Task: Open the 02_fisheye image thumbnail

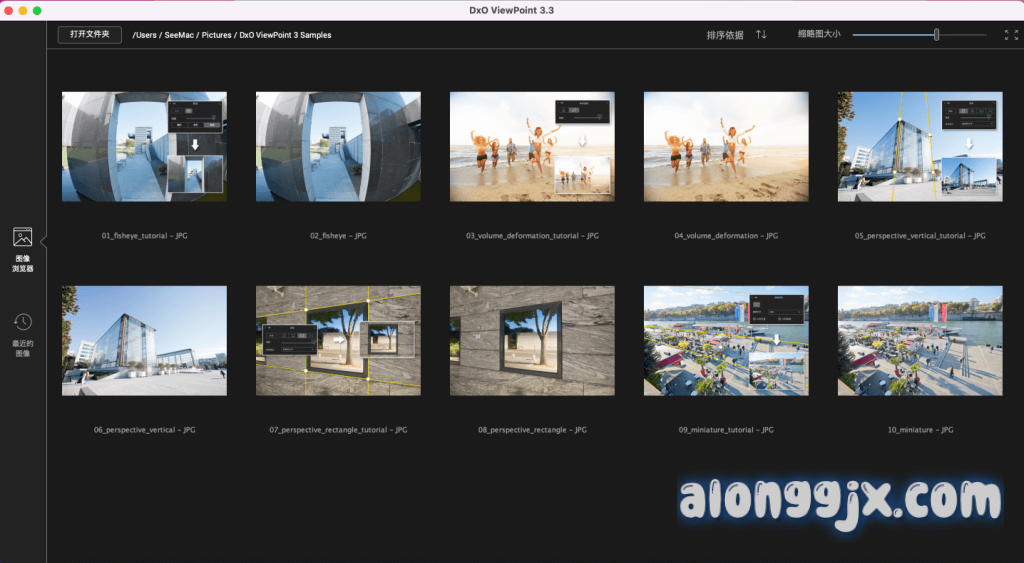Action: (x=338, y=147)
